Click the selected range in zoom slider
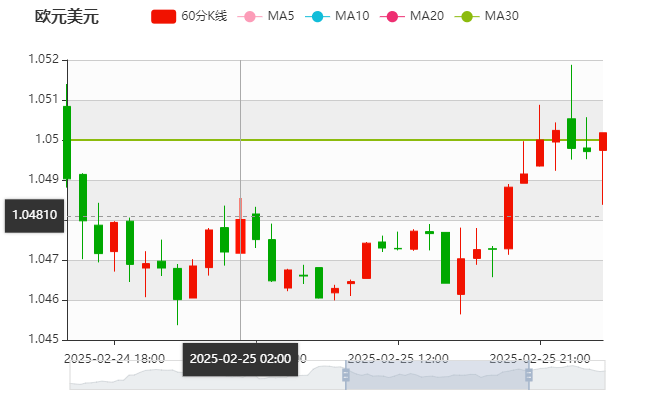 pyautogui.click(x=437, y=376)
